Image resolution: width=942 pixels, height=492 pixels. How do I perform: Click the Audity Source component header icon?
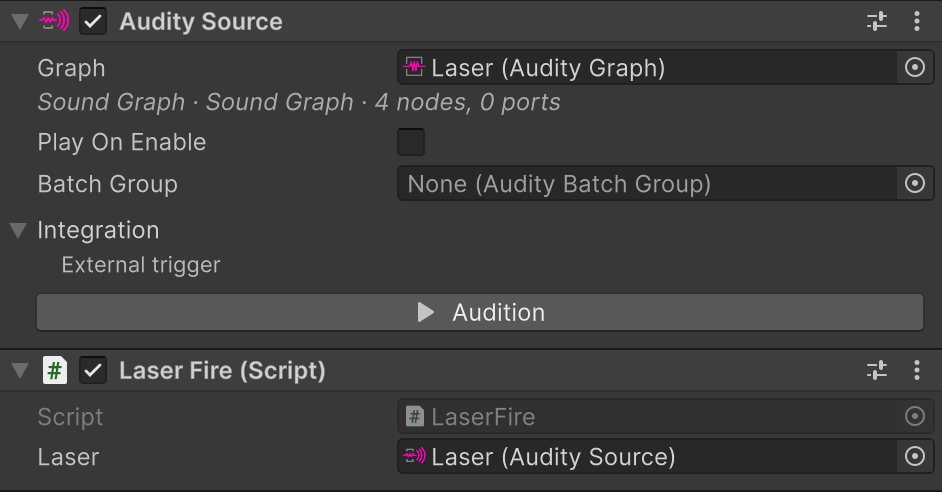[x=54, y=21]
